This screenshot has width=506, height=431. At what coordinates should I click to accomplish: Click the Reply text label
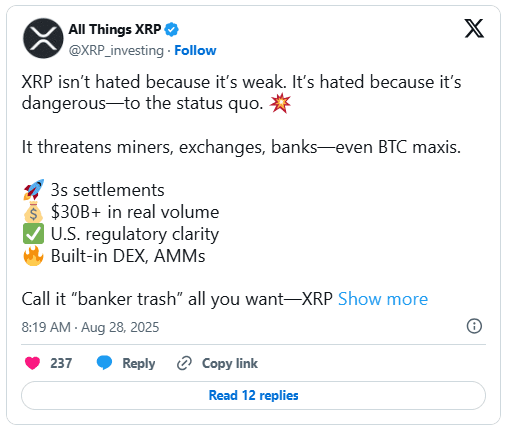(139, 363)
